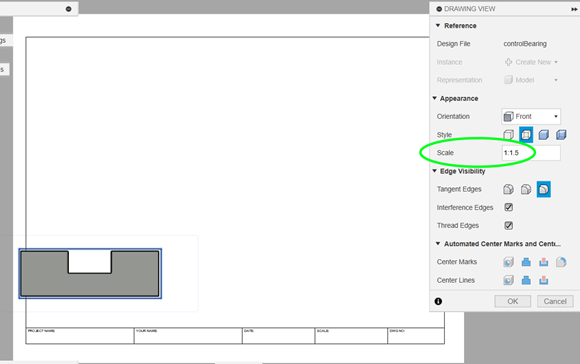Collapse the Reference section
This screenshot has height=364, width=580.
click(438, 26)
